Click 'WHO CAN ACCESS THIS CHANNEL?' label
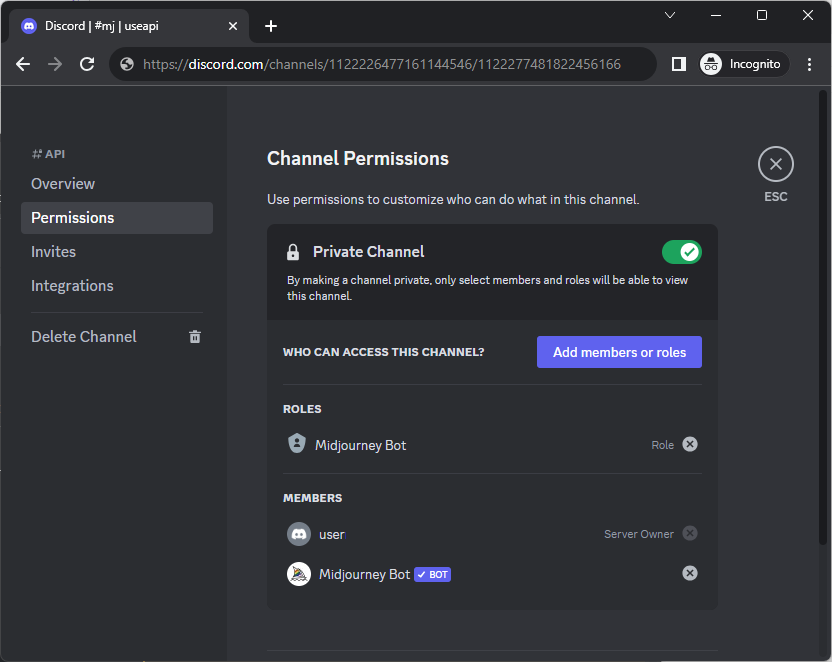 pos(383,352)
